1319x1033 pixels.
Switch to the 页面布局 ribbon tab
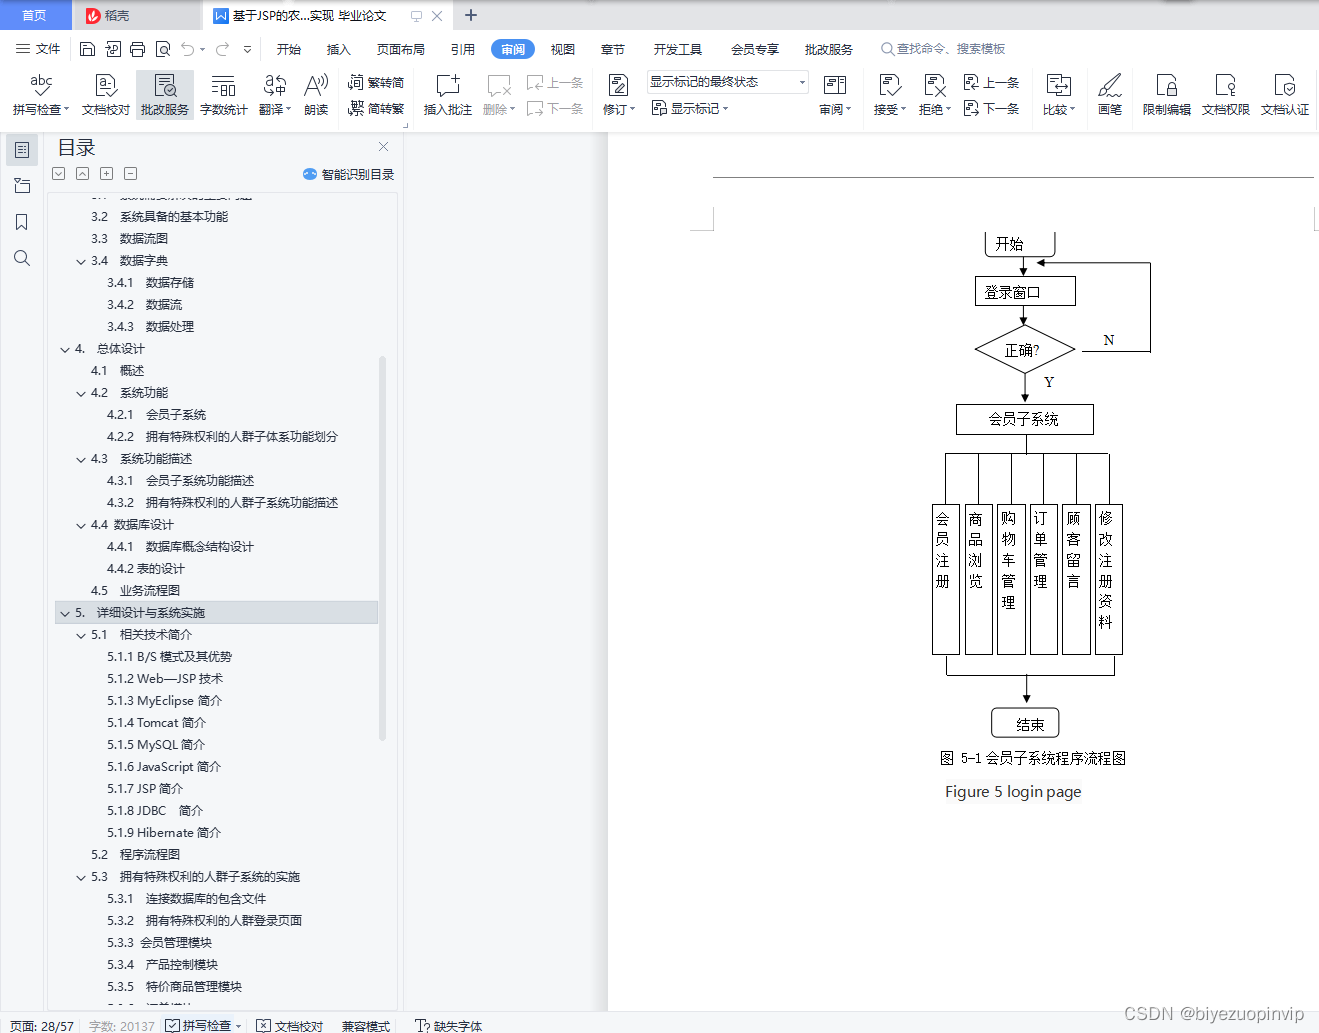(x=401, y=49)
